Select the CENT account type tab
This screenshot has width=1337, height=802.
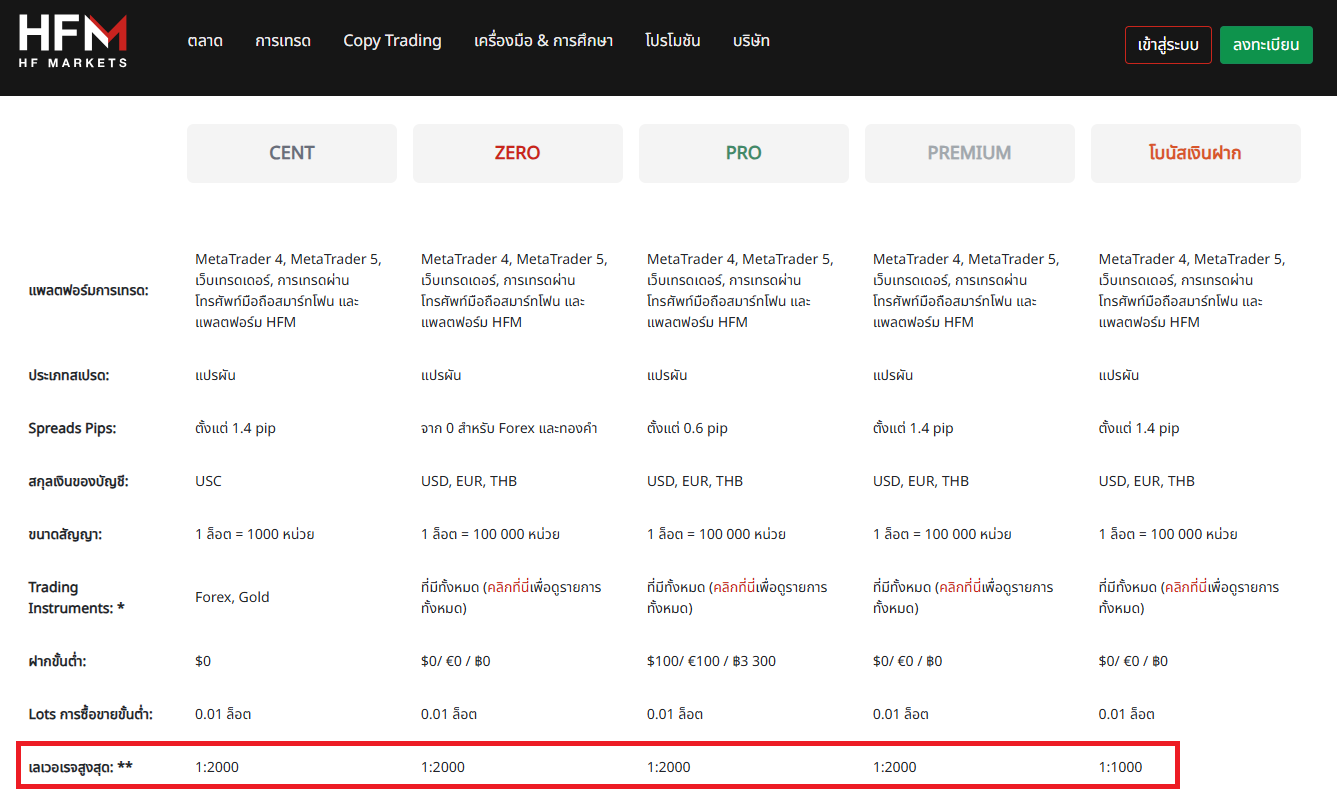click(x=292, y=153)
